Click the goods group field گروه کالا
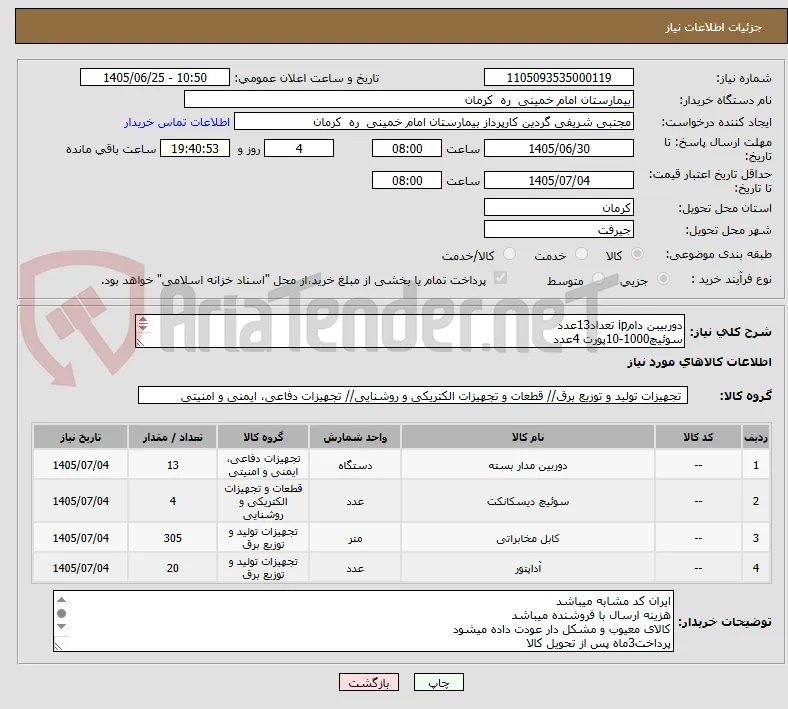This screenshot has width=788, height=709. click(413, 395)
